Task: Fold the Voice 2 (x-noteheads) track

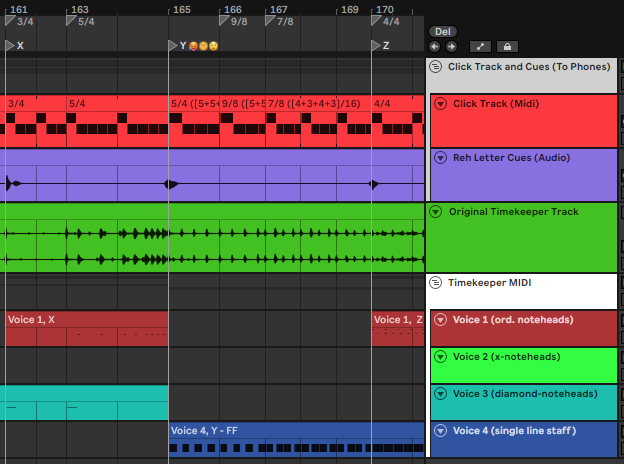Action: 441,357
